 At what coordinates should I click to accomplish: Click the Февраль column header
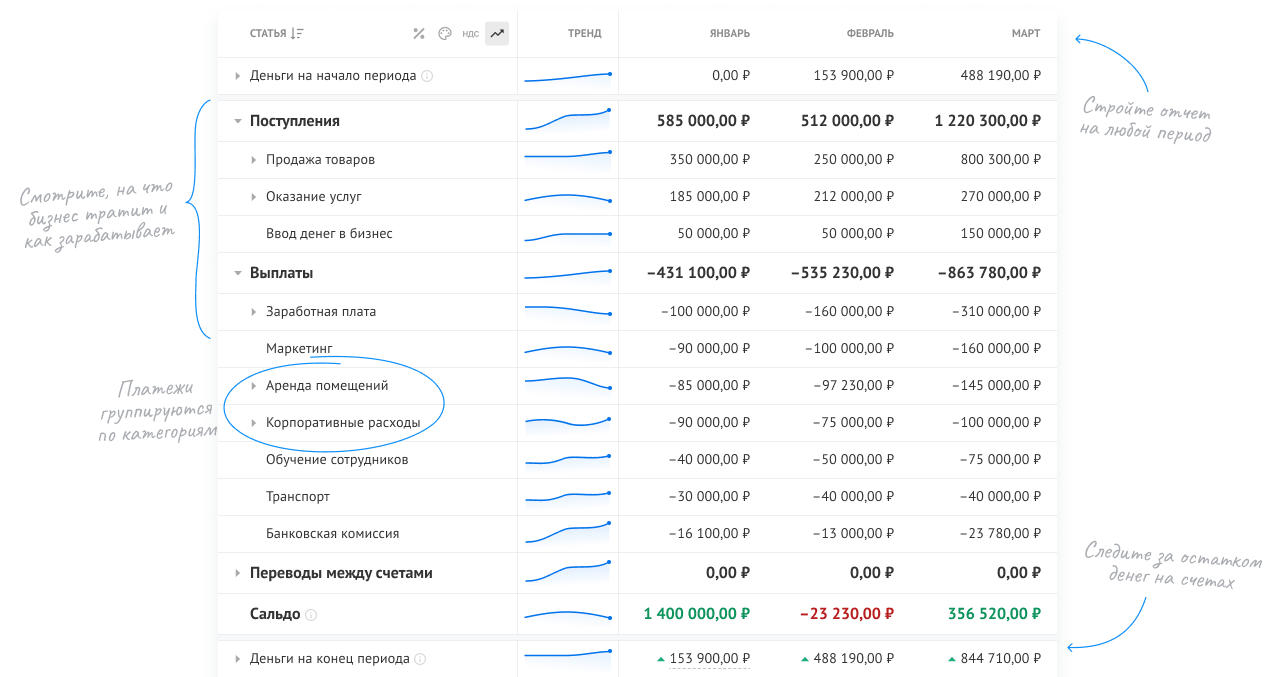click(x=870, y=34)
